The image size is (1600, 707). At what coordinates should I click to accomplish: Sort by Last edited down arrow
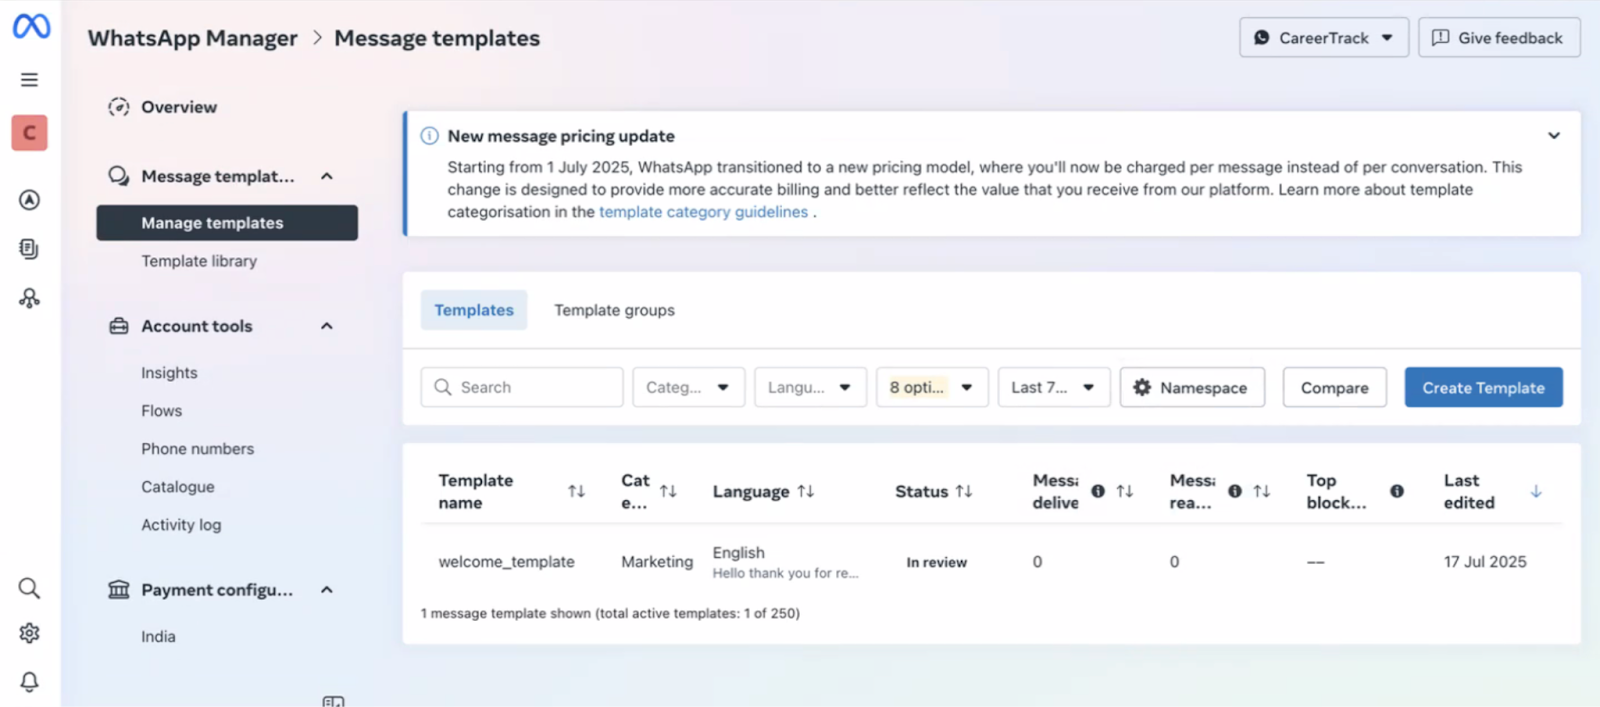click(1536, 491)
